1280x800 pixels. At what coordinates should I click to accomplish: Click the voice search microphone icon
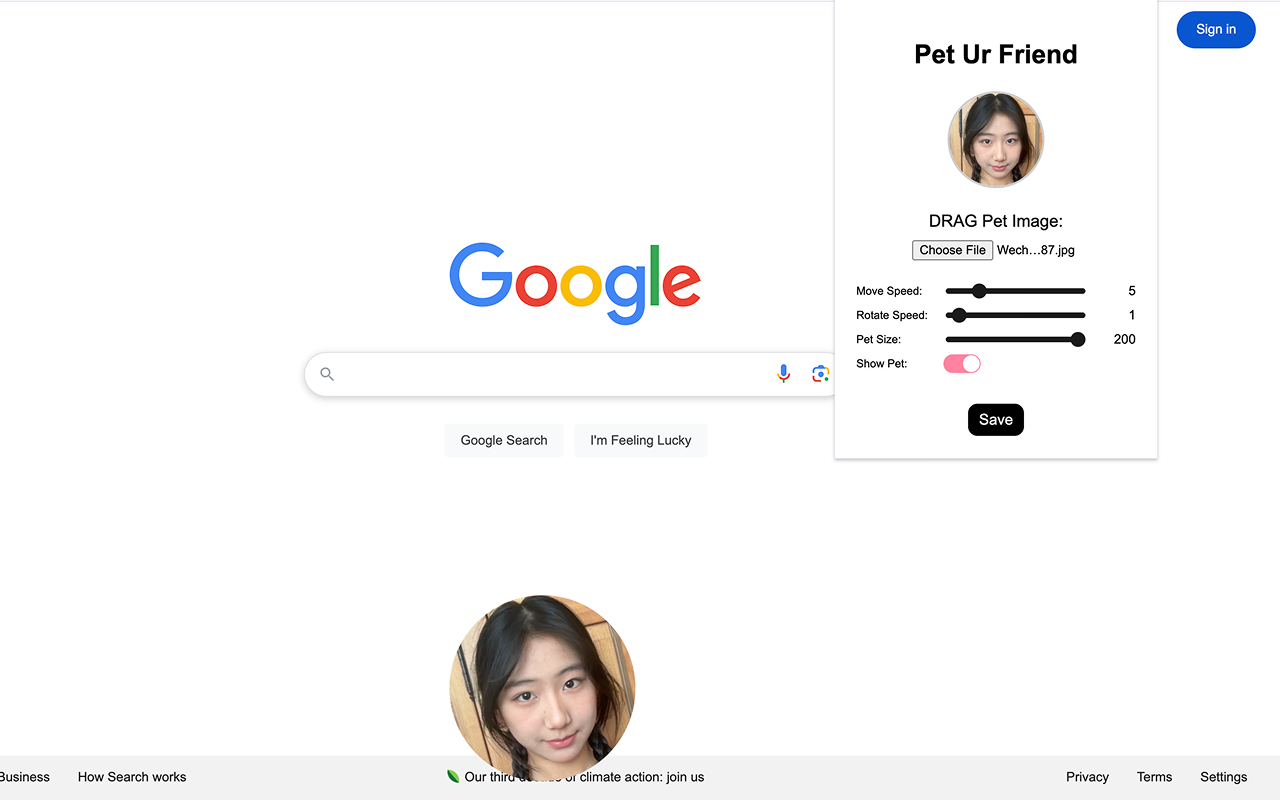783,373
